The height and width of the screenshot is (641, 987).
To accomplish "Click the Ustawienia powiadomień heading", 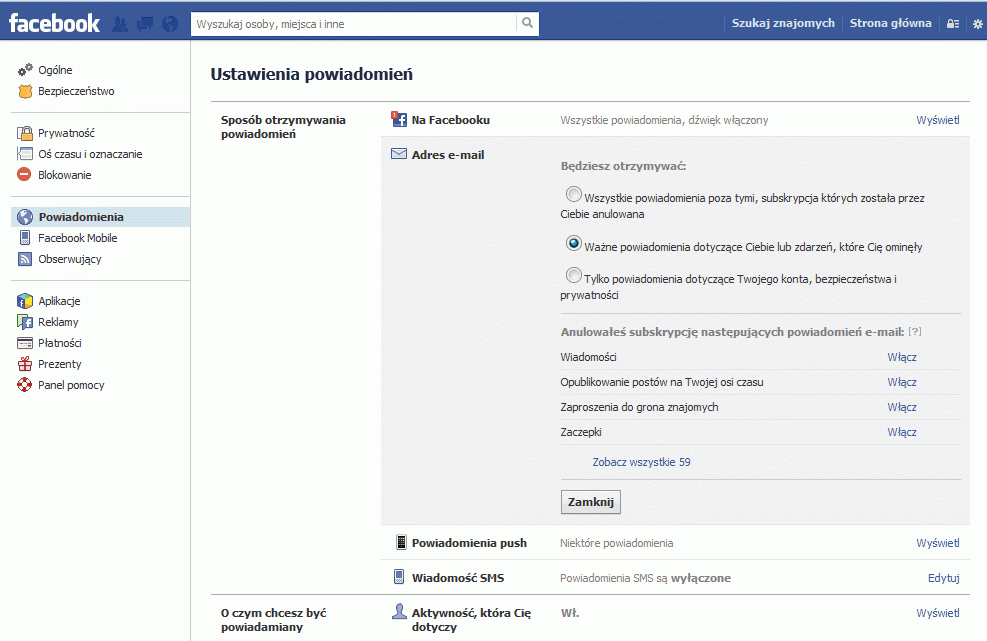I will [x=312, y=74].
